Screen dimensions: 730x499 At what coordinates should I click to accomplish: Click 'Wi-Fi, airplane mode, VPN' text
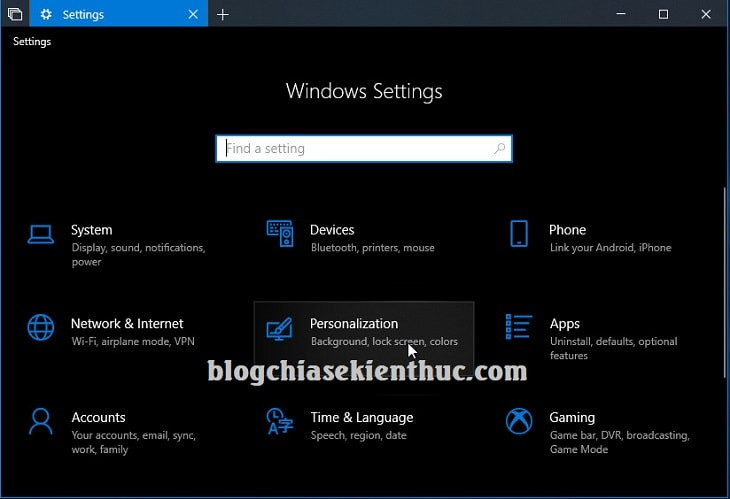[133, 341]
